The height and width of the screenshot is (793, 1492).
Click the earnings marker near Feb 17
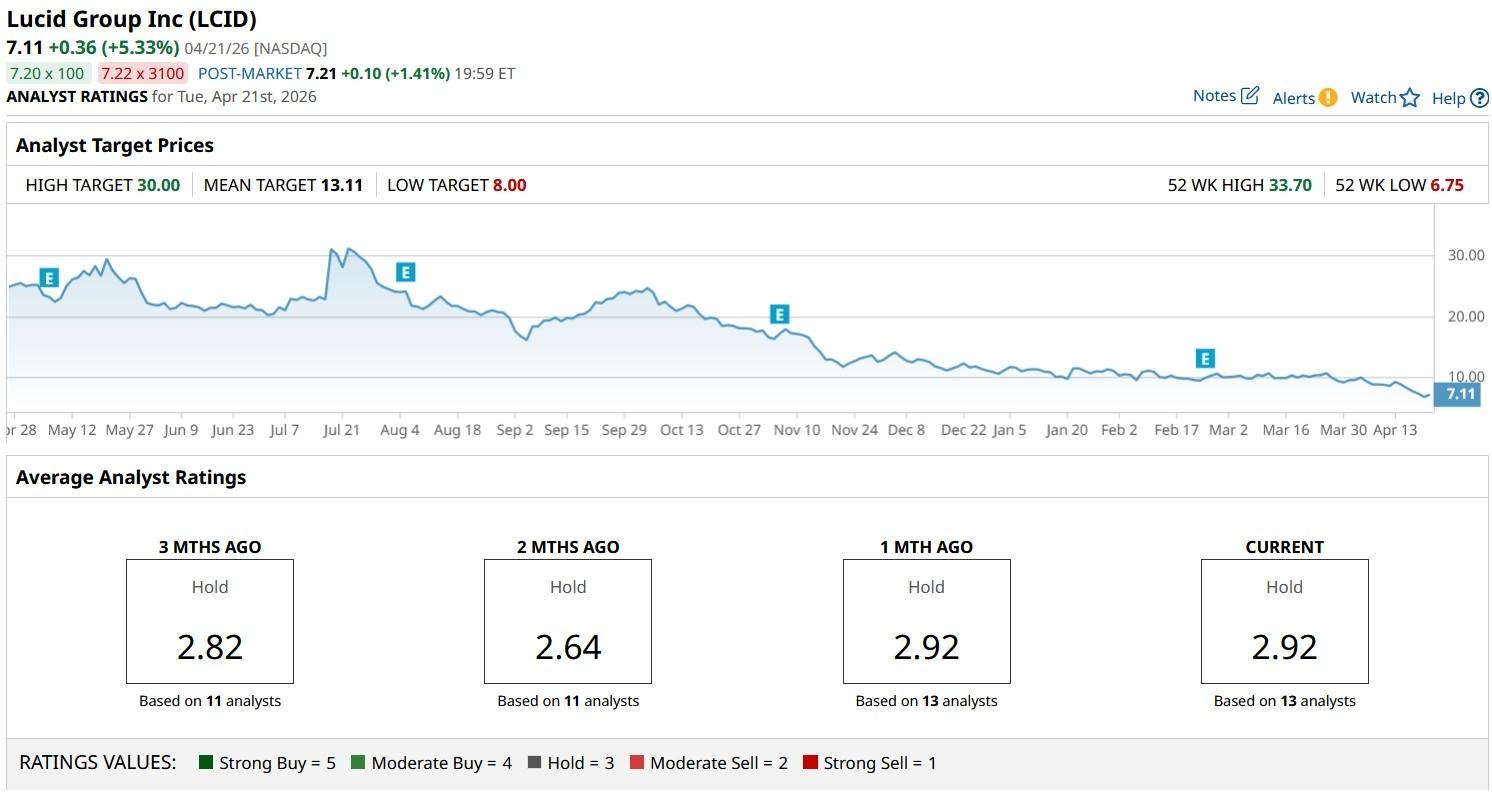(x=1205, y=359)
